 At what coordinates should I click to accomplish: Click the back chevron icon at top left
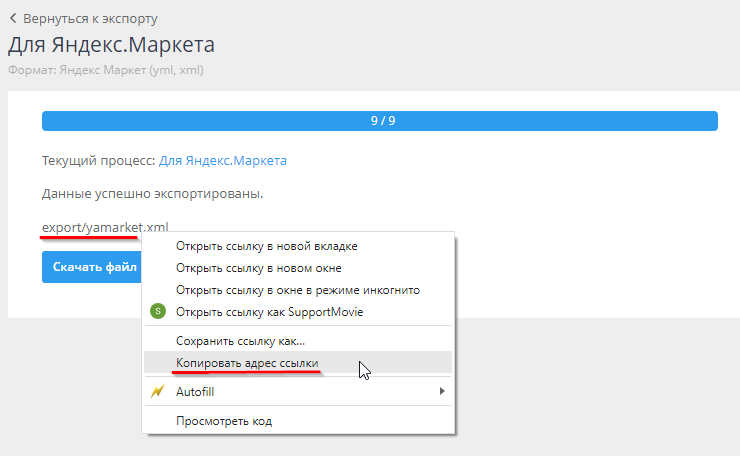pyautogui.click(x=13, y=18)
